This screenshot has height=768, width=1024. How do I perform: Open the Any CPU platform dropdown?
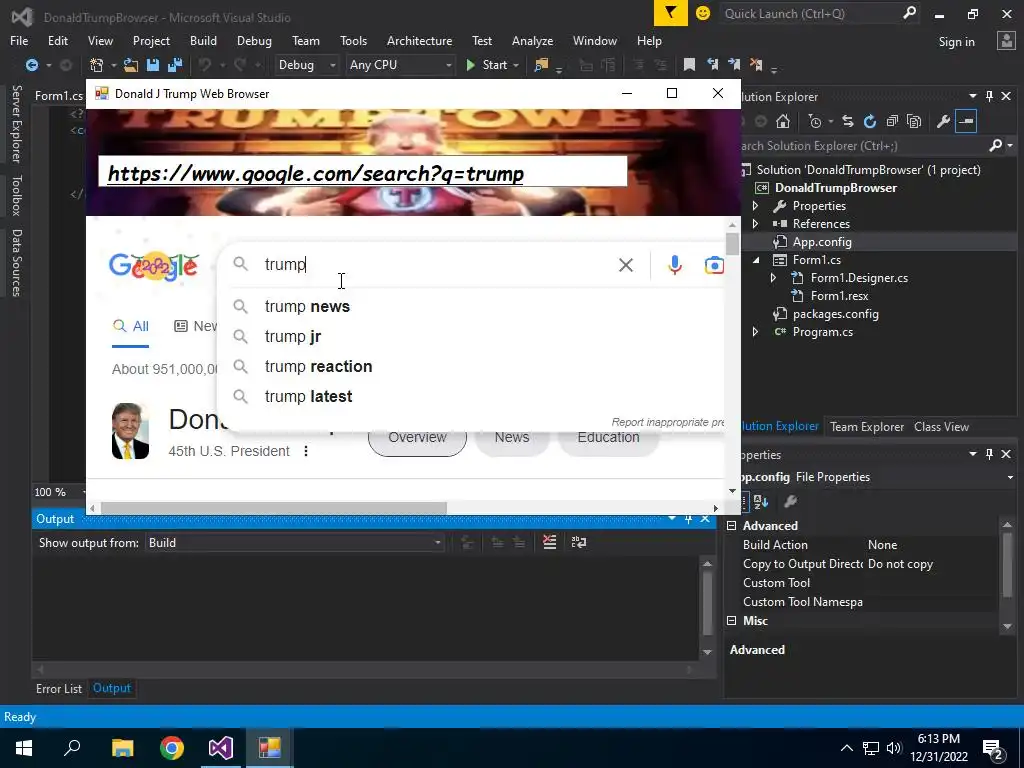pyautogui.click(x=400, y=65)
